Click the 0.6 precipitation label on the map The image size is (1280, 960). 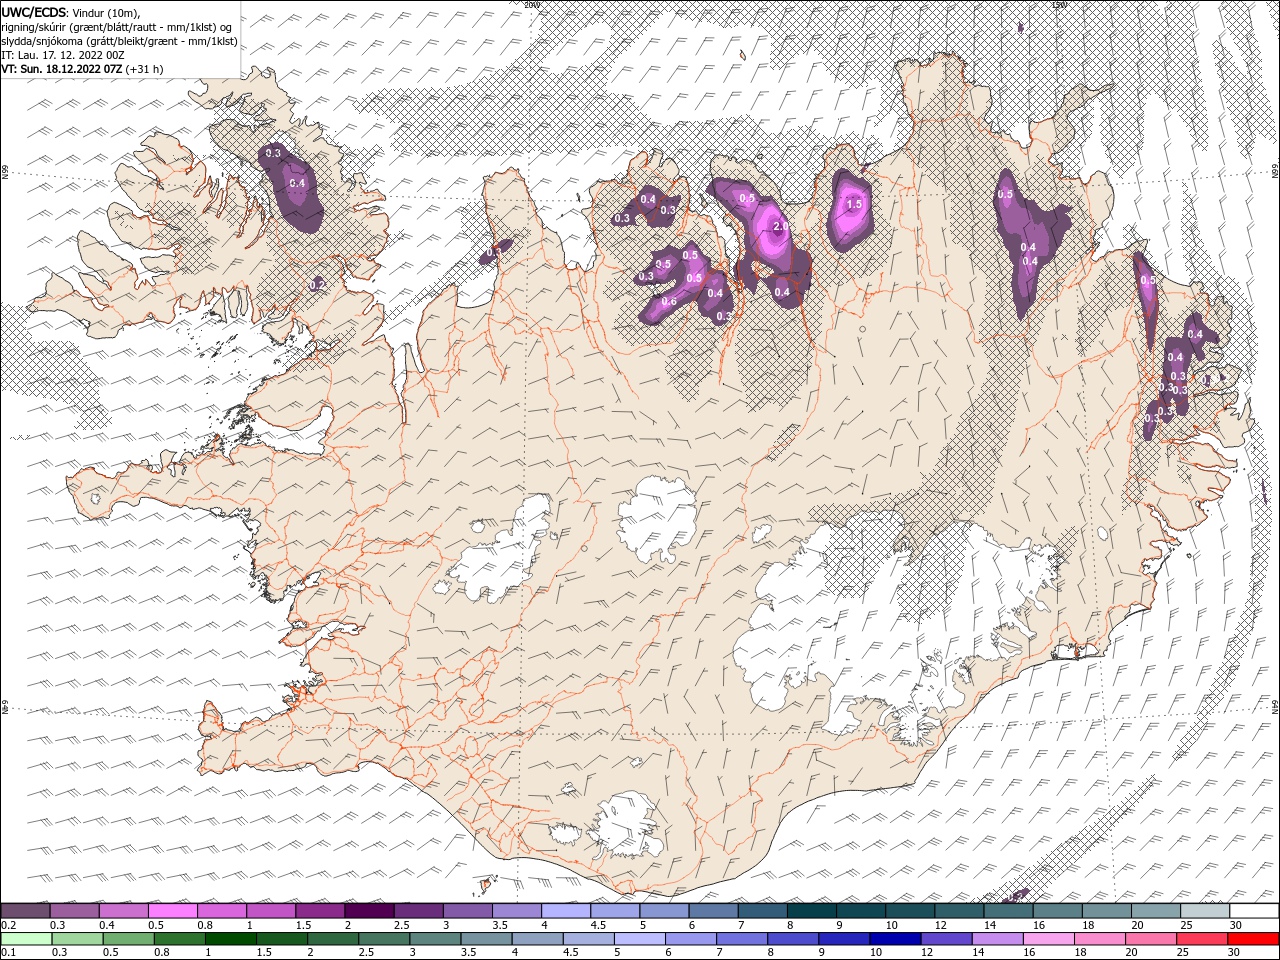[669, 302]
